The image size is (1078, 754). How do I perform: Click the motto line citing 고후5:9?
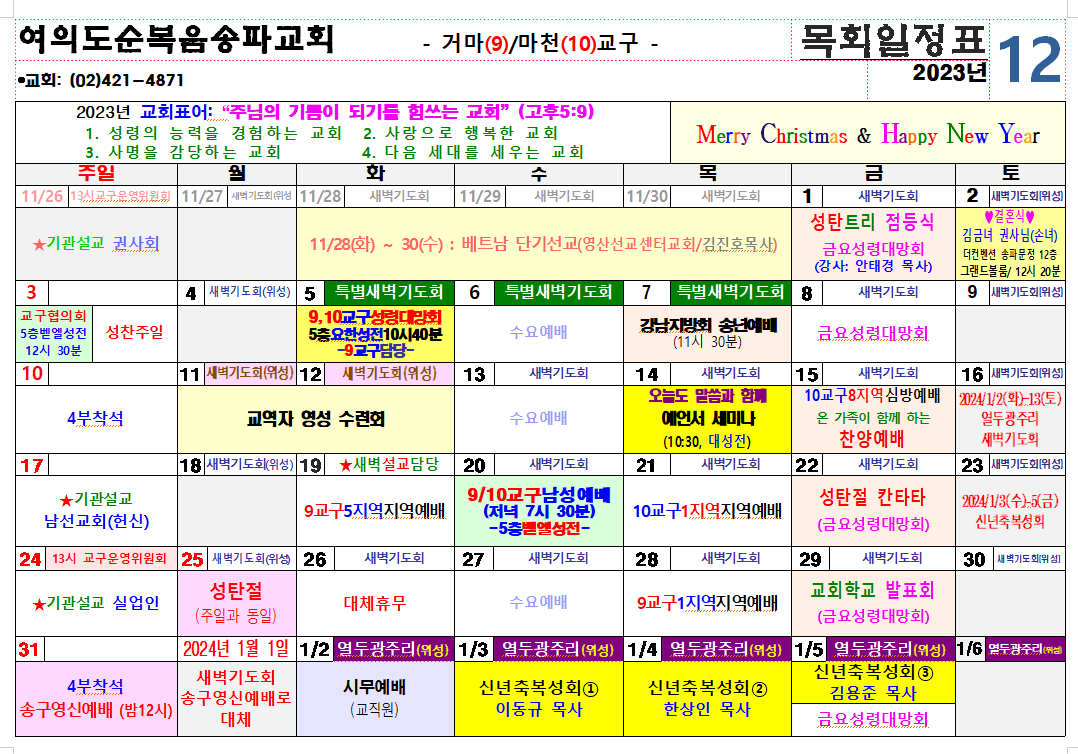(335, 111)
